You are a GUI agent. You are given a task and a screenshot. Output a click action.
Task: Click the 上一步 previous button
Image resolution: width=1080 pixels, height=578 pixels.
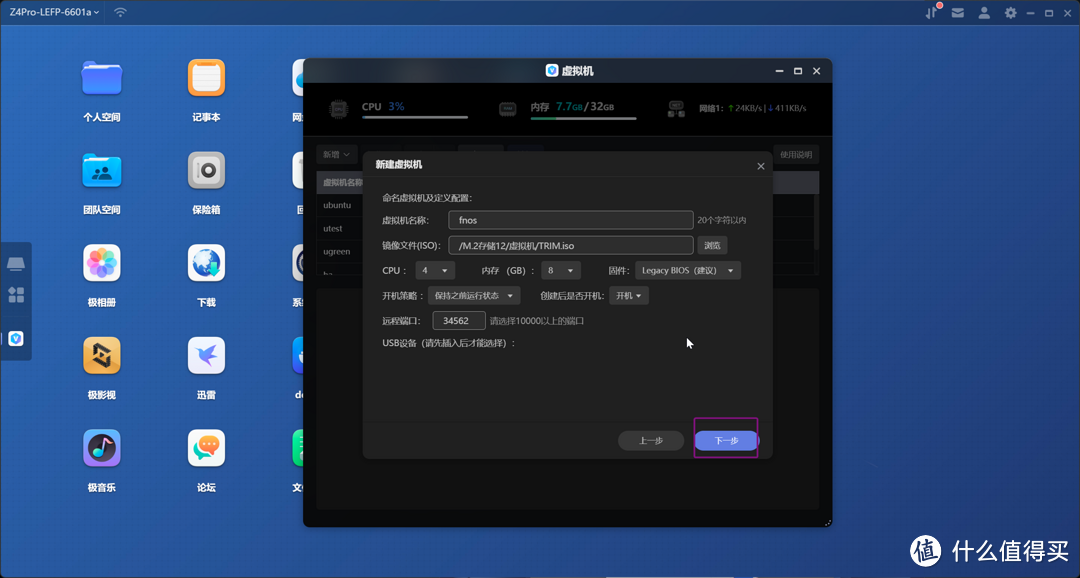[651, 440]
